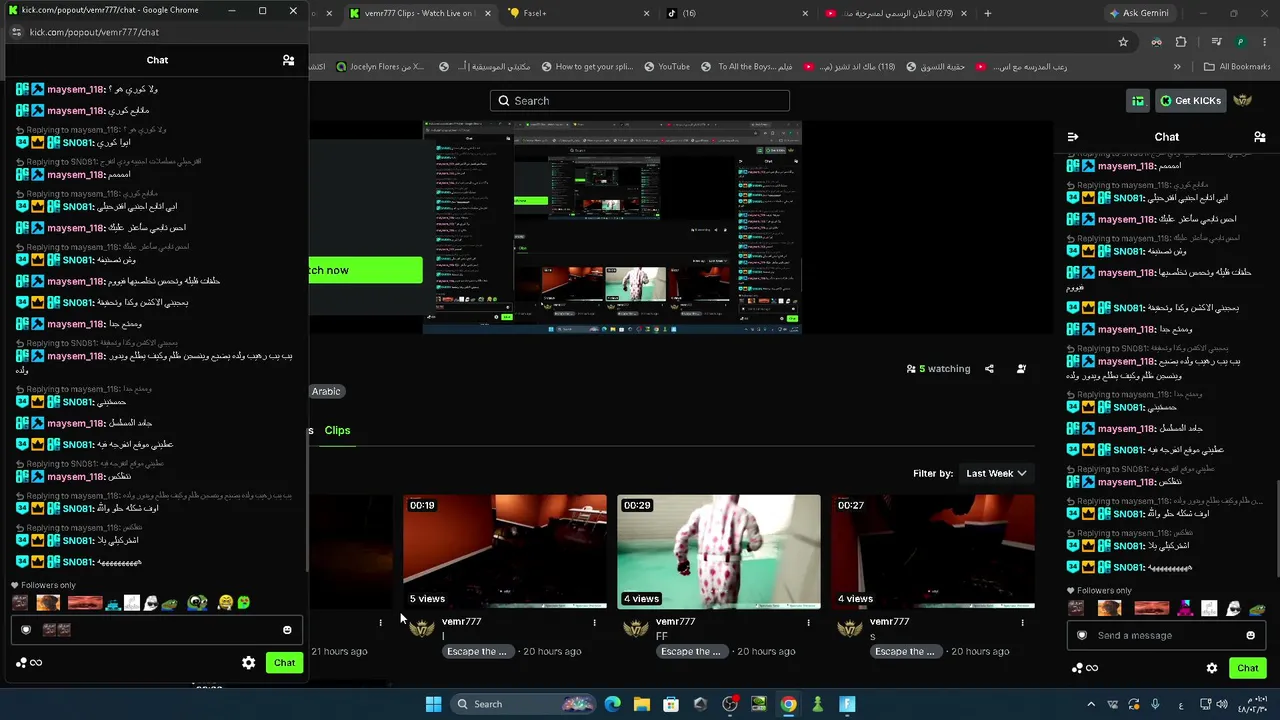Open the Windows Start menu

433,704
